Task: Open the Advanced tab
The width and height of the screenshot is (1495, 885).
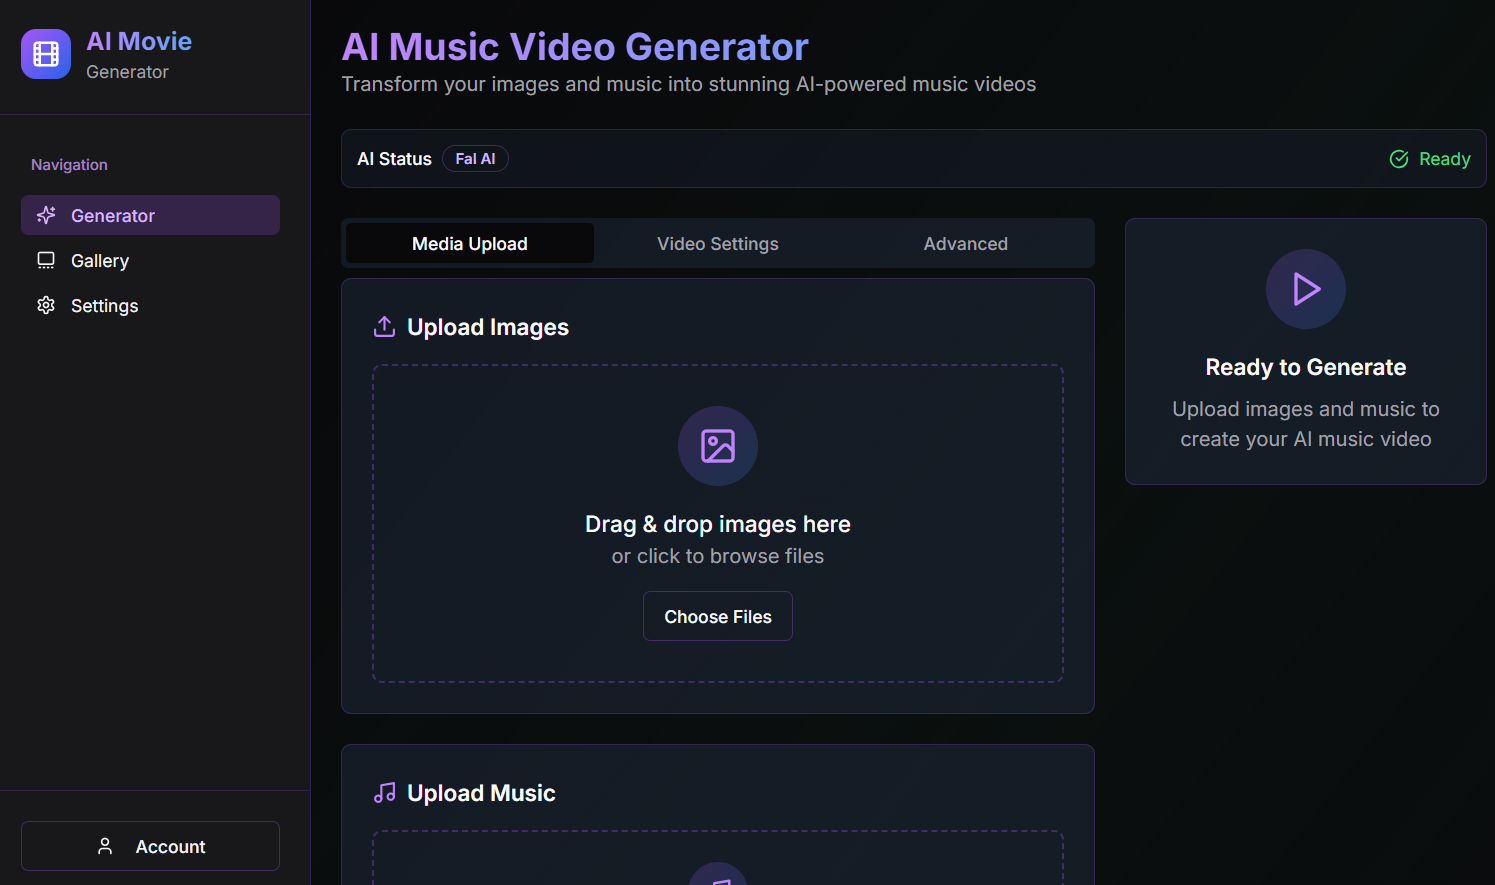Action: tap(965, 244)
